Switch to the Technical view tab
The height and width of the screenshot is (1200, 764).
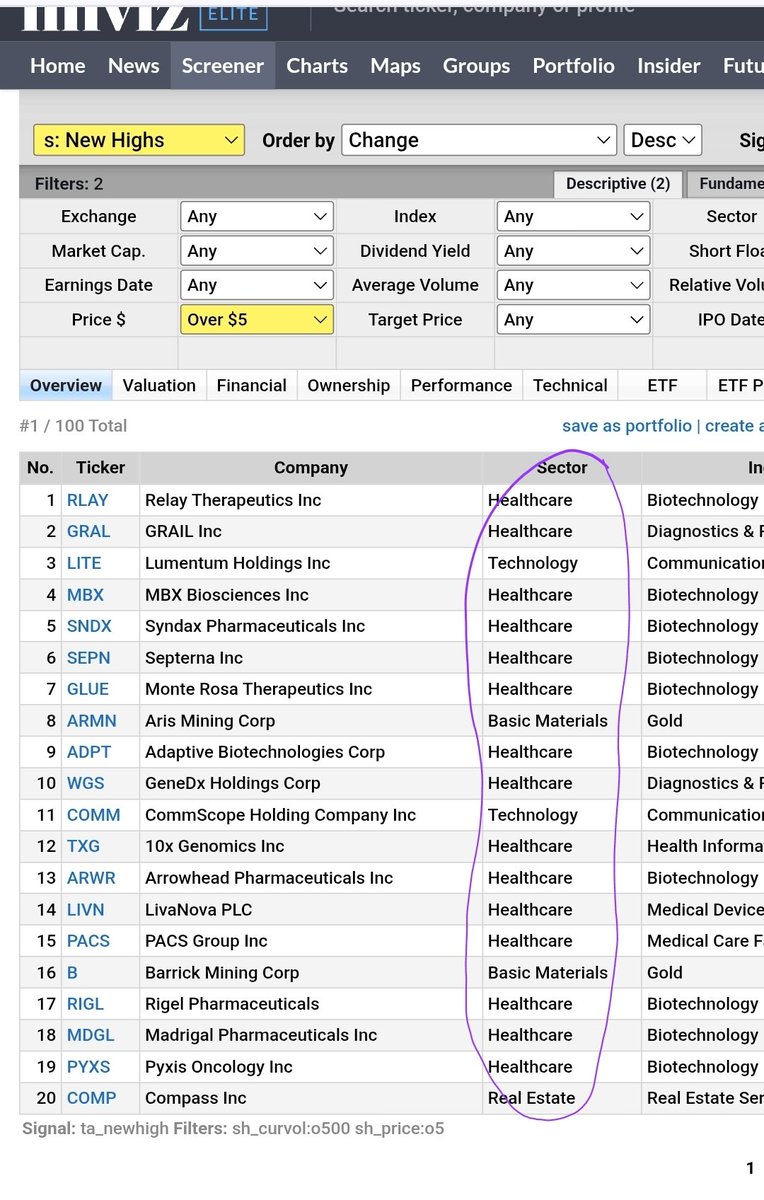[570, 386]
